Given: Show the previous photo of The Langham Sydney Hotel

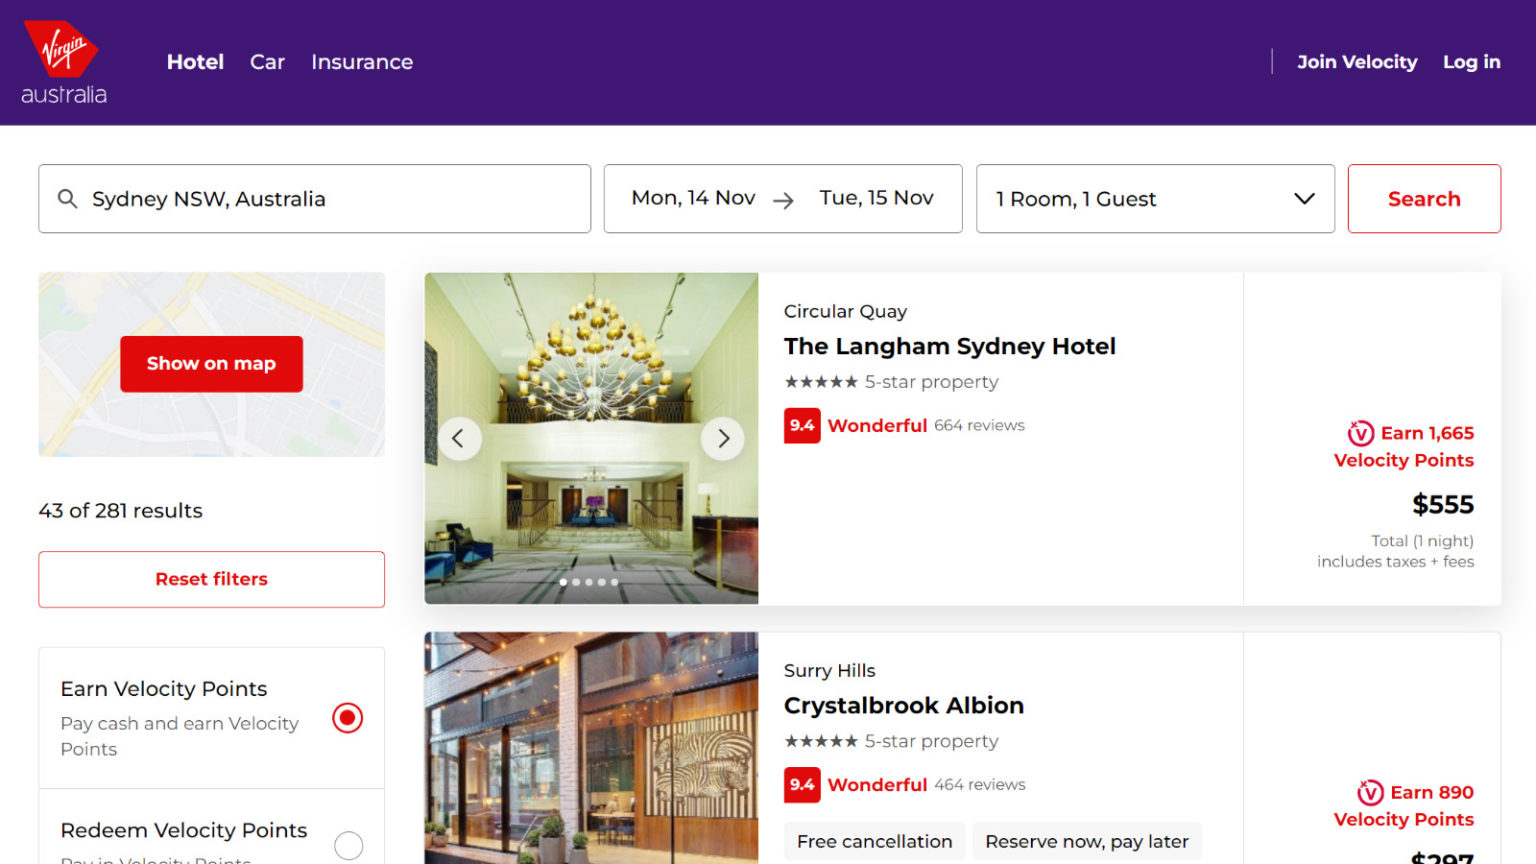Looking at the screenshot, I should 459,438.
